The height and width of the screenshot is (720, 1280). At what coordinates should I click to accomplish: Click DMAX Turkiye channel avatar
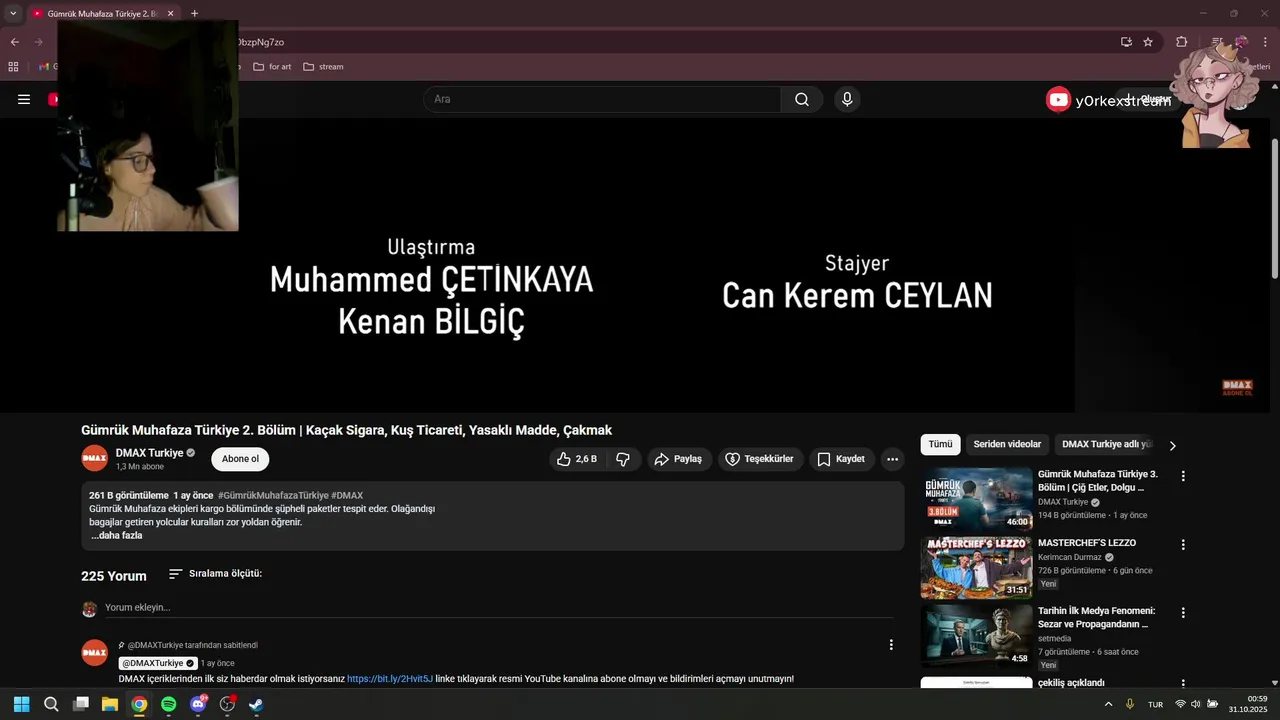pos(94,458)
